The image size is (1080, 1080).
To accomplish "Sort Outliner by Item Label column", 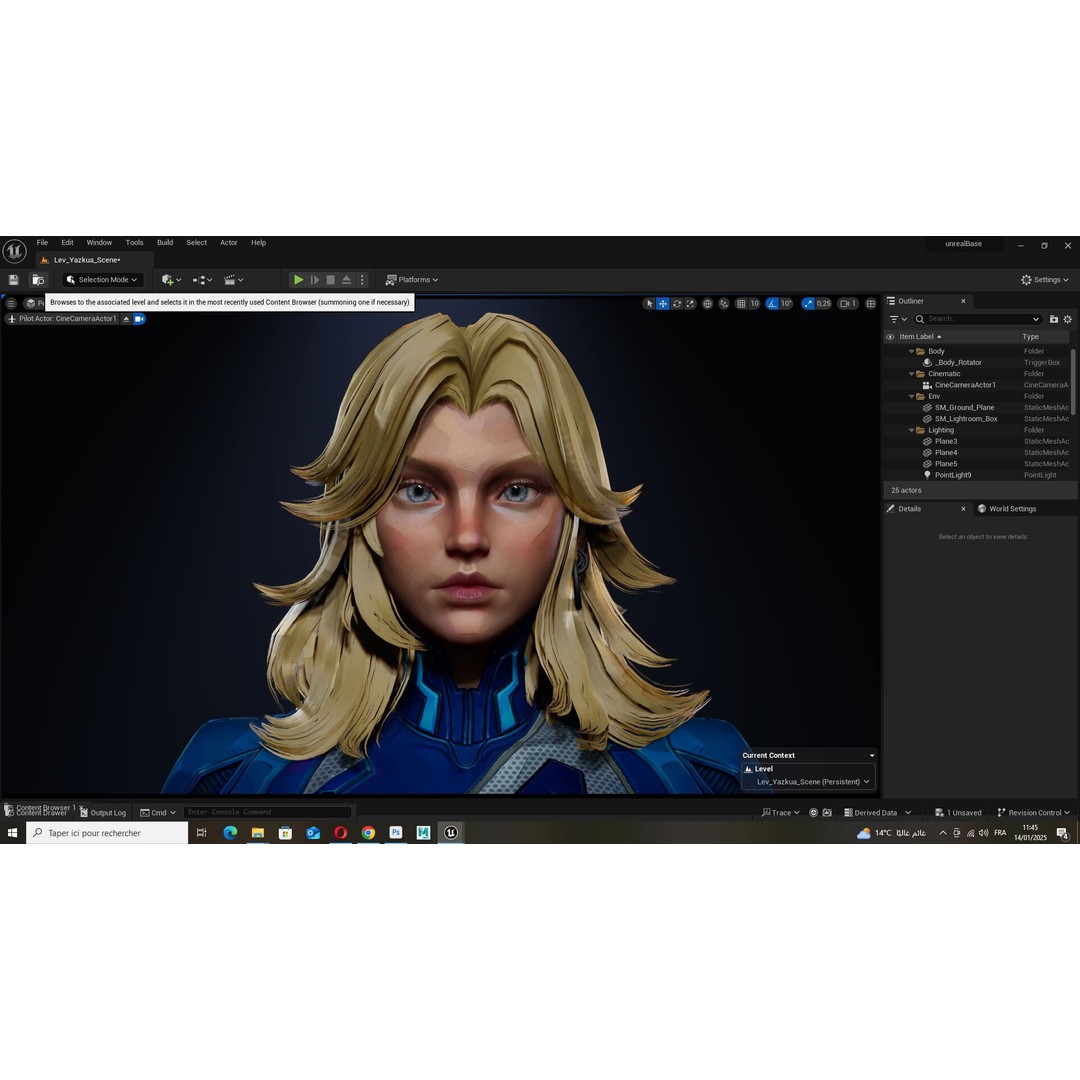I will pos(920,337).
